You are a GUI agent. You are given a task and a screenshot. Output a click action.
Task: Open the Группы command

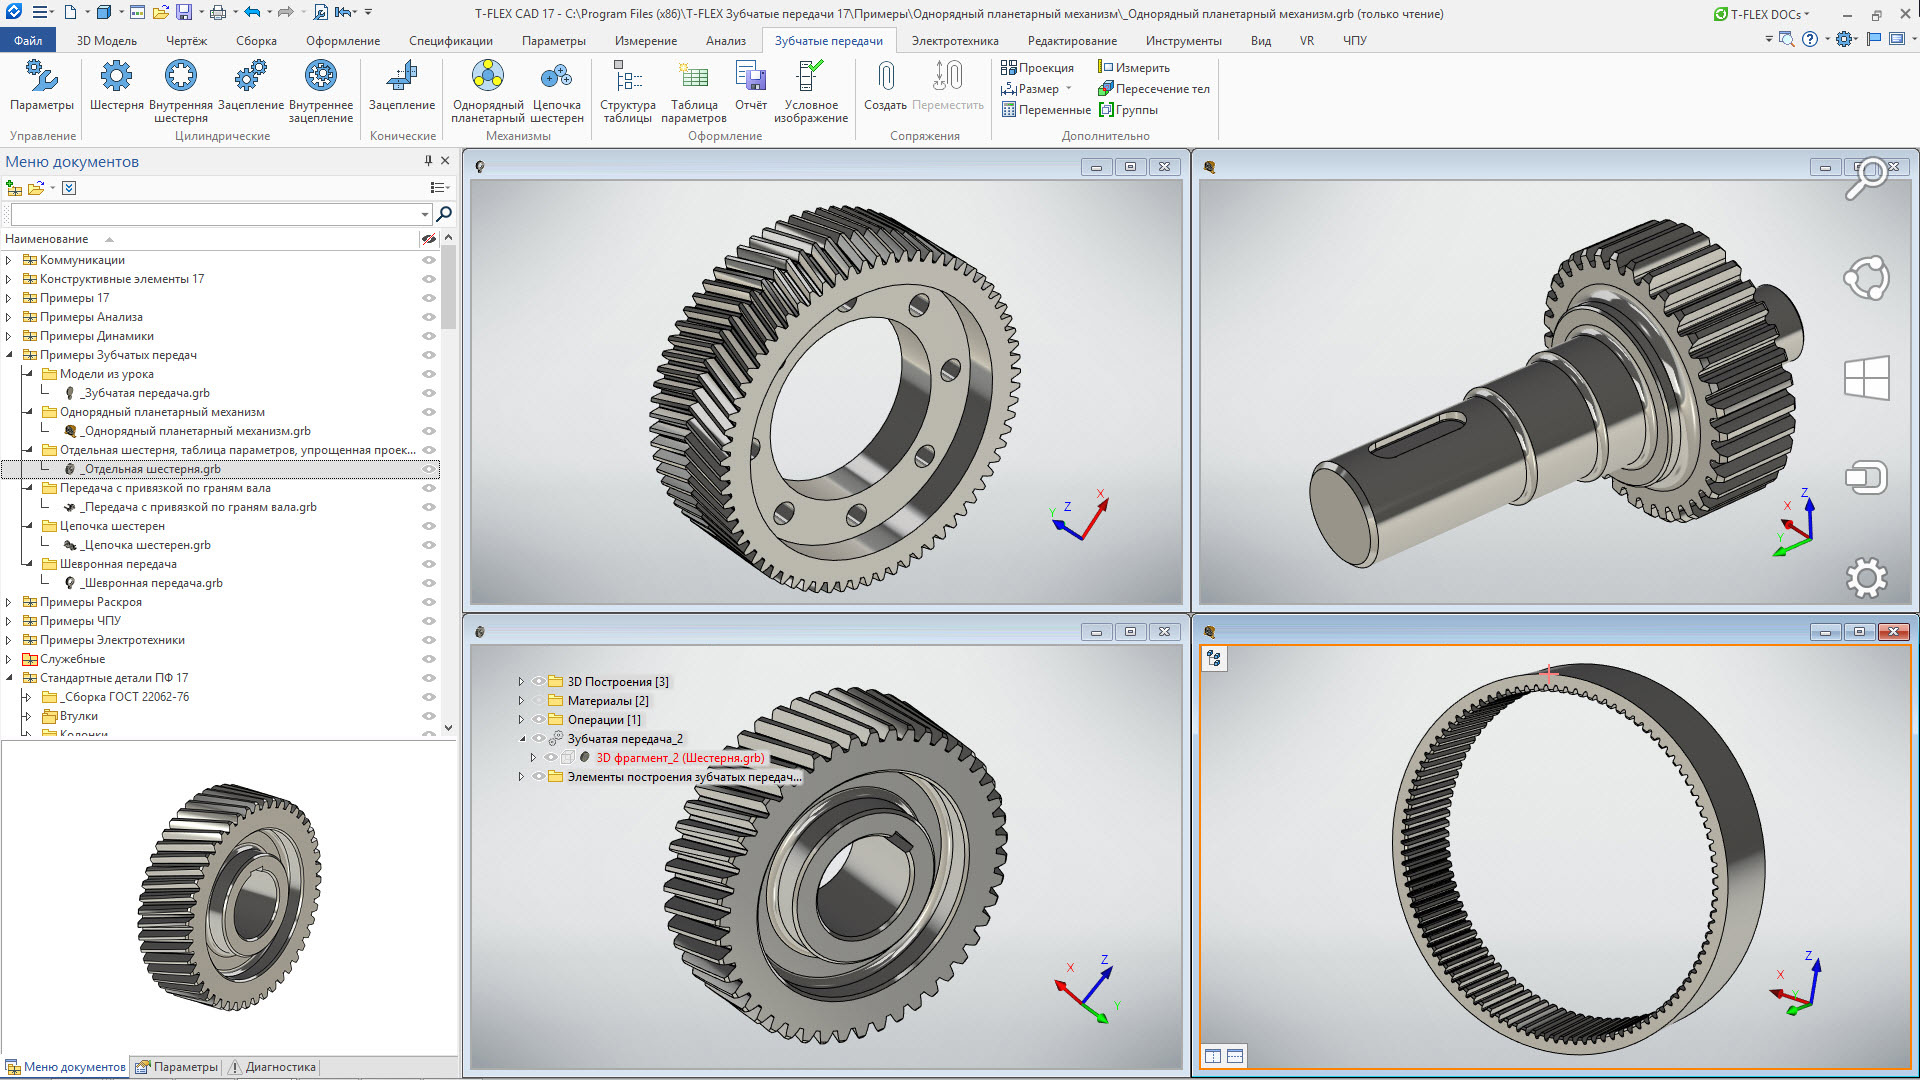pyautogui.click(x=1128, y=110)
